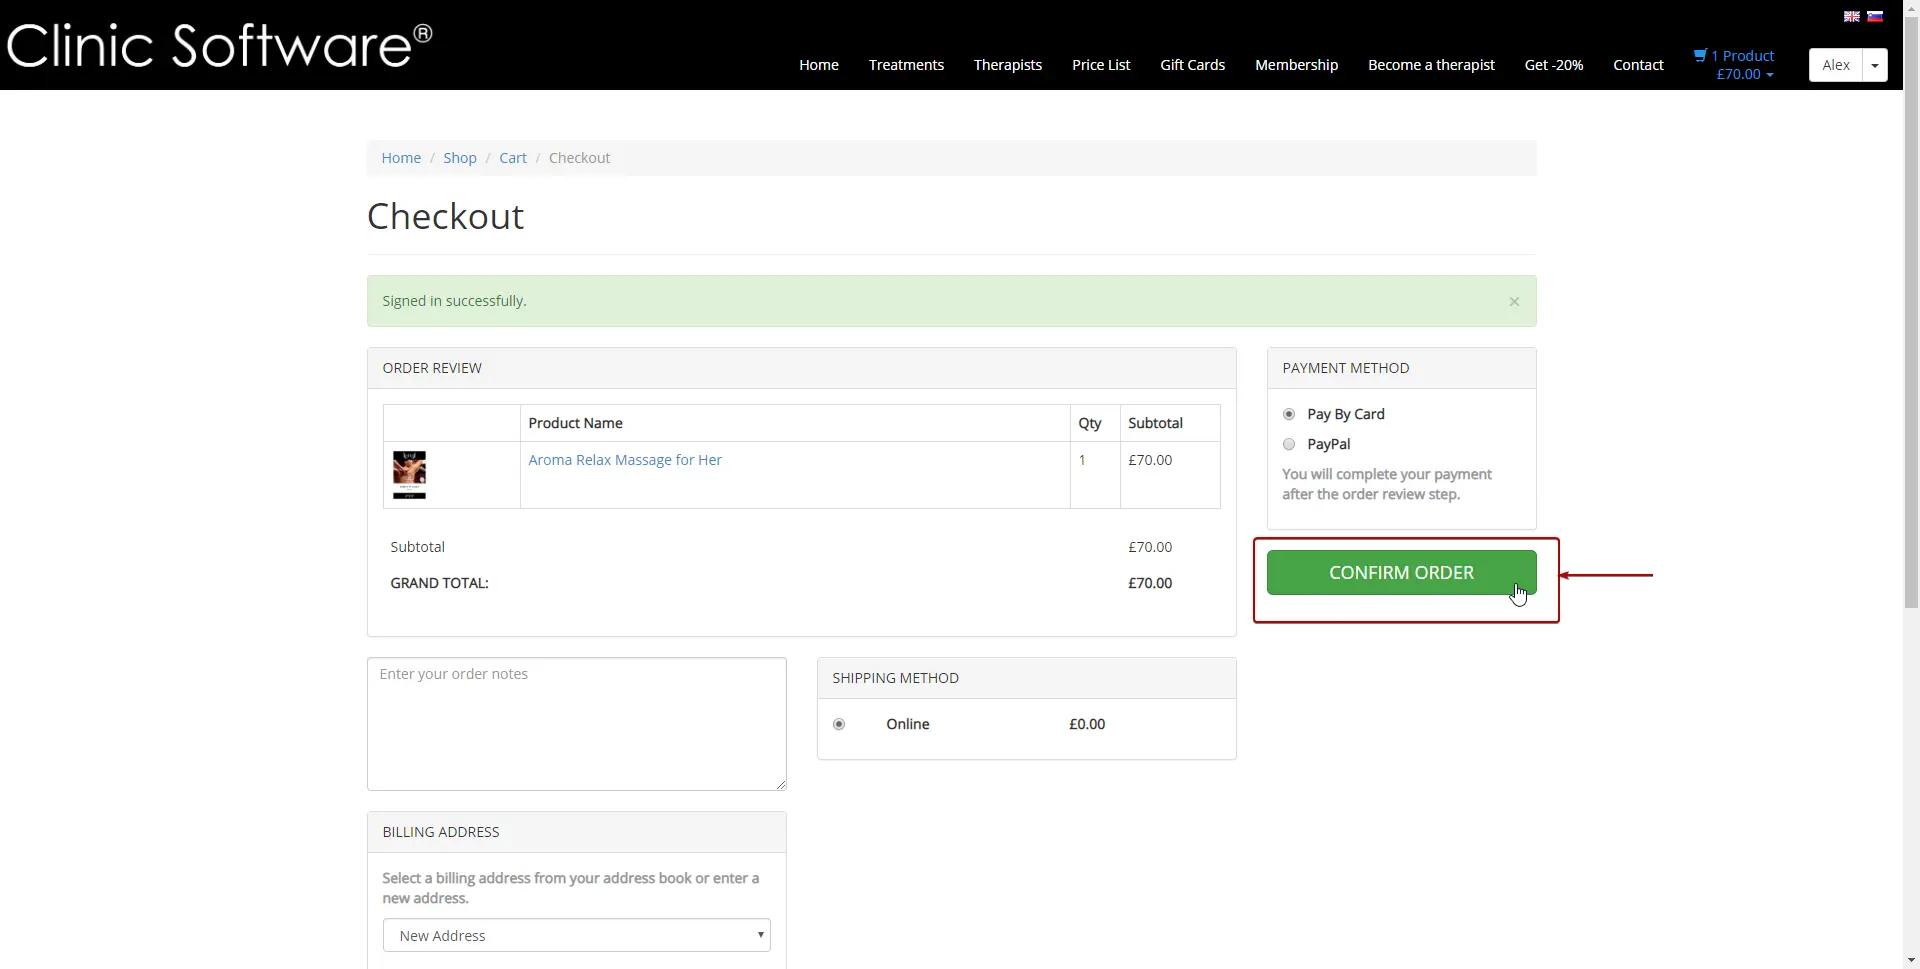Screen dimensions: 1920x969
Task: Dismiss the 'Signed in successfully' alert
Action: coord(1514,302)
